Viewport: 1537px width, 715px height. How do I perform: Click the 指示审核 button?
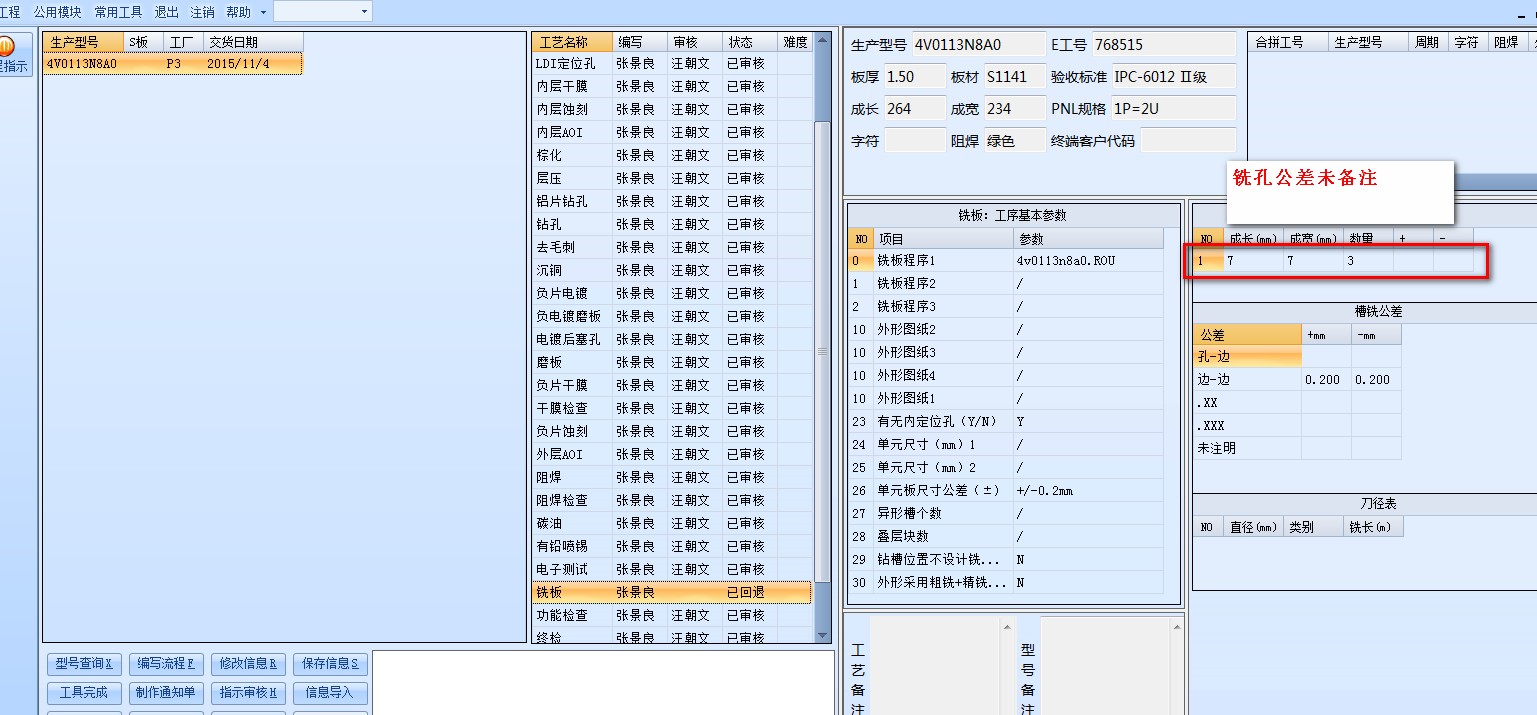coord(248,693)
